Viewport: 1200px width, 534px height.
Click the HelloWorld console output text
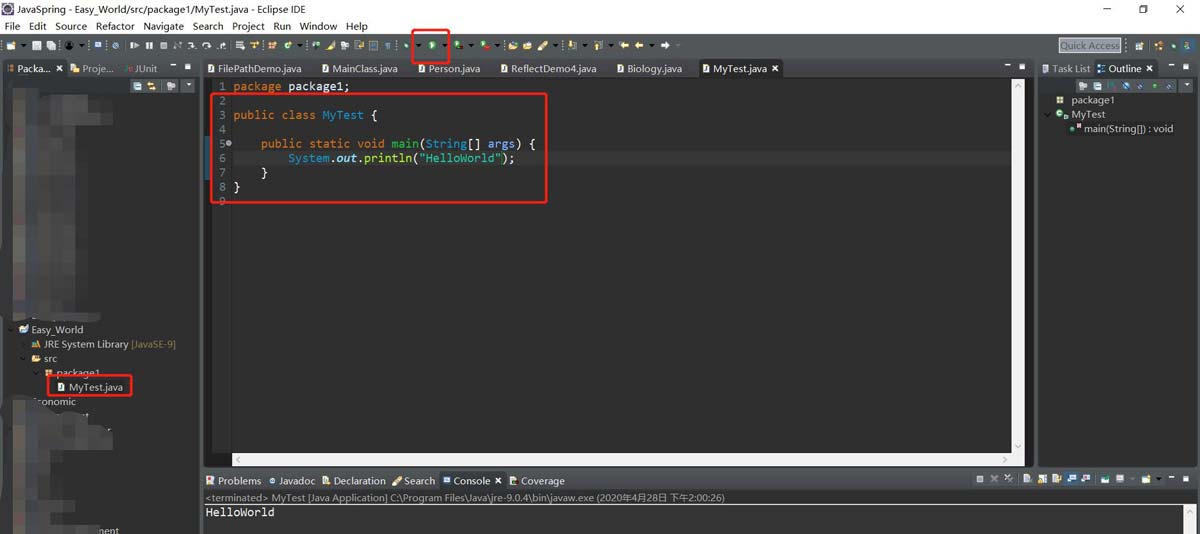(x=240, y=512)
